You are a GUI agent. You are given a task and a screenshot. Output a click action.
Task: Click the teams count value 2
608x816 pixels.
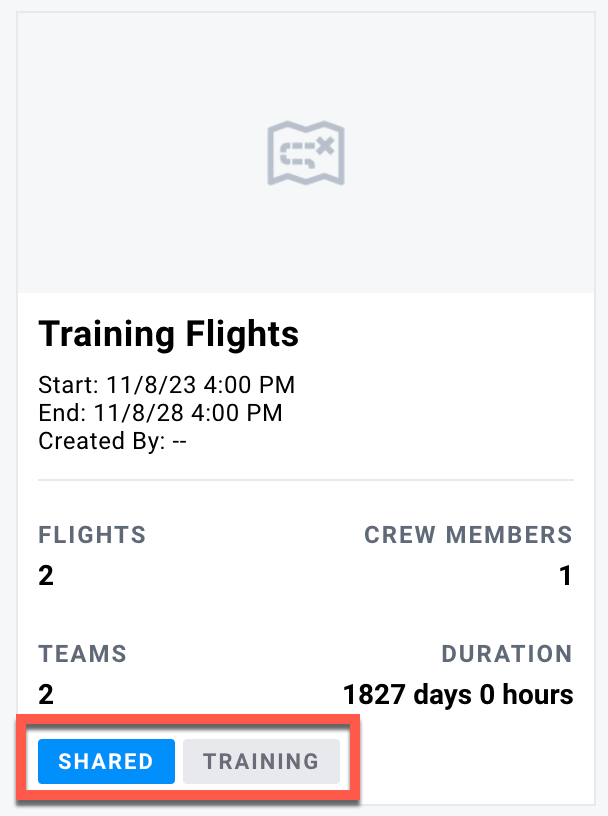coord(46,695)
